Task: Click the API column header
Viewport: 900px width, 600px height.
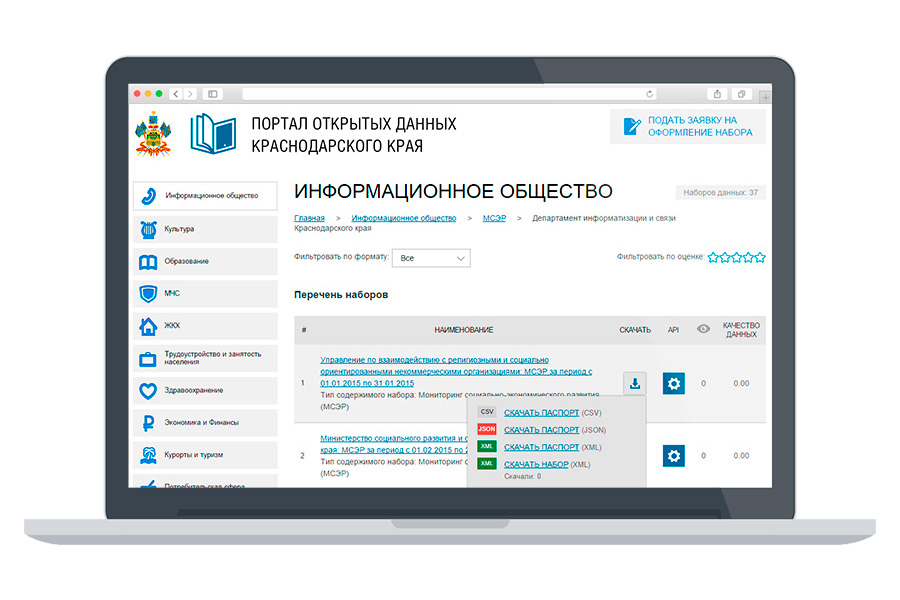Action: (x=673, y=330)
